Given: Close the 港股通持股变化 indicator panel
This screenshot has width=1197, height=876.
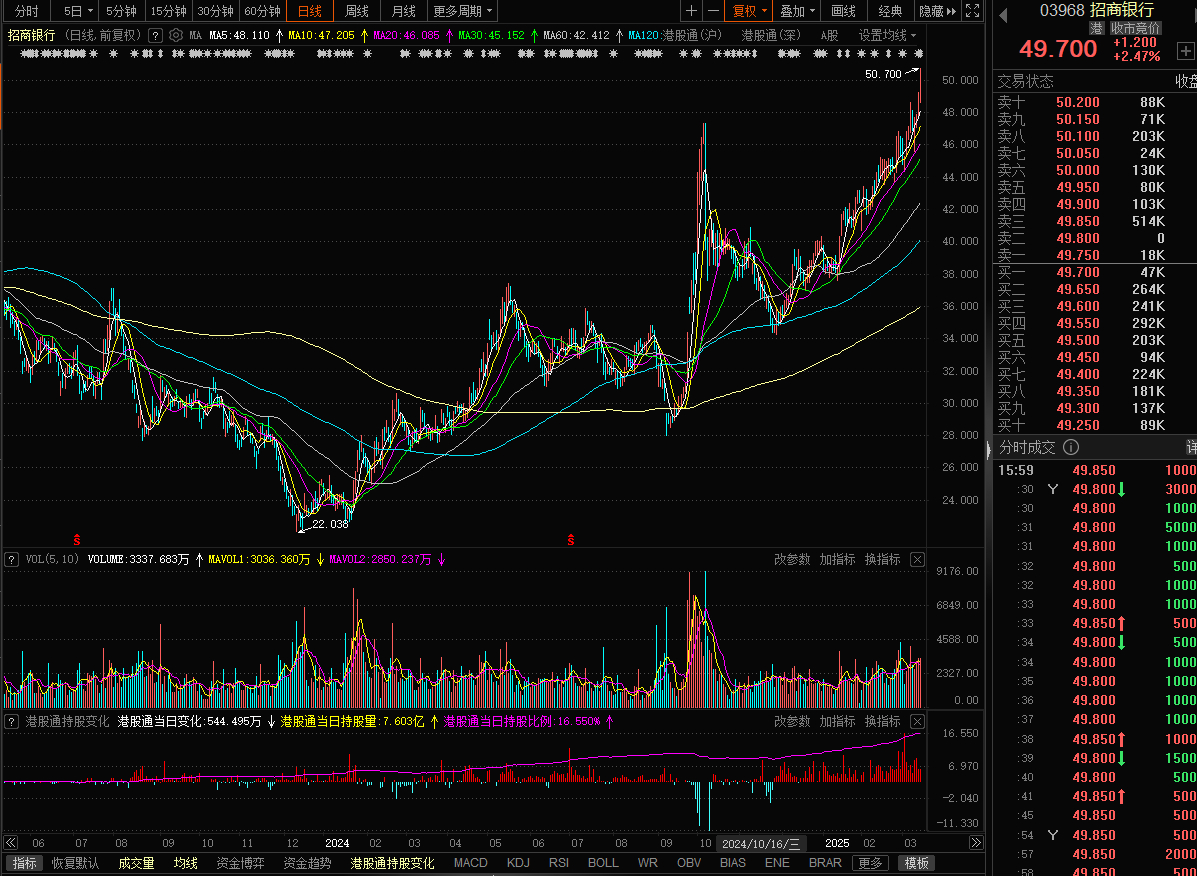Looking at the screenshot, I should point(917,721).
